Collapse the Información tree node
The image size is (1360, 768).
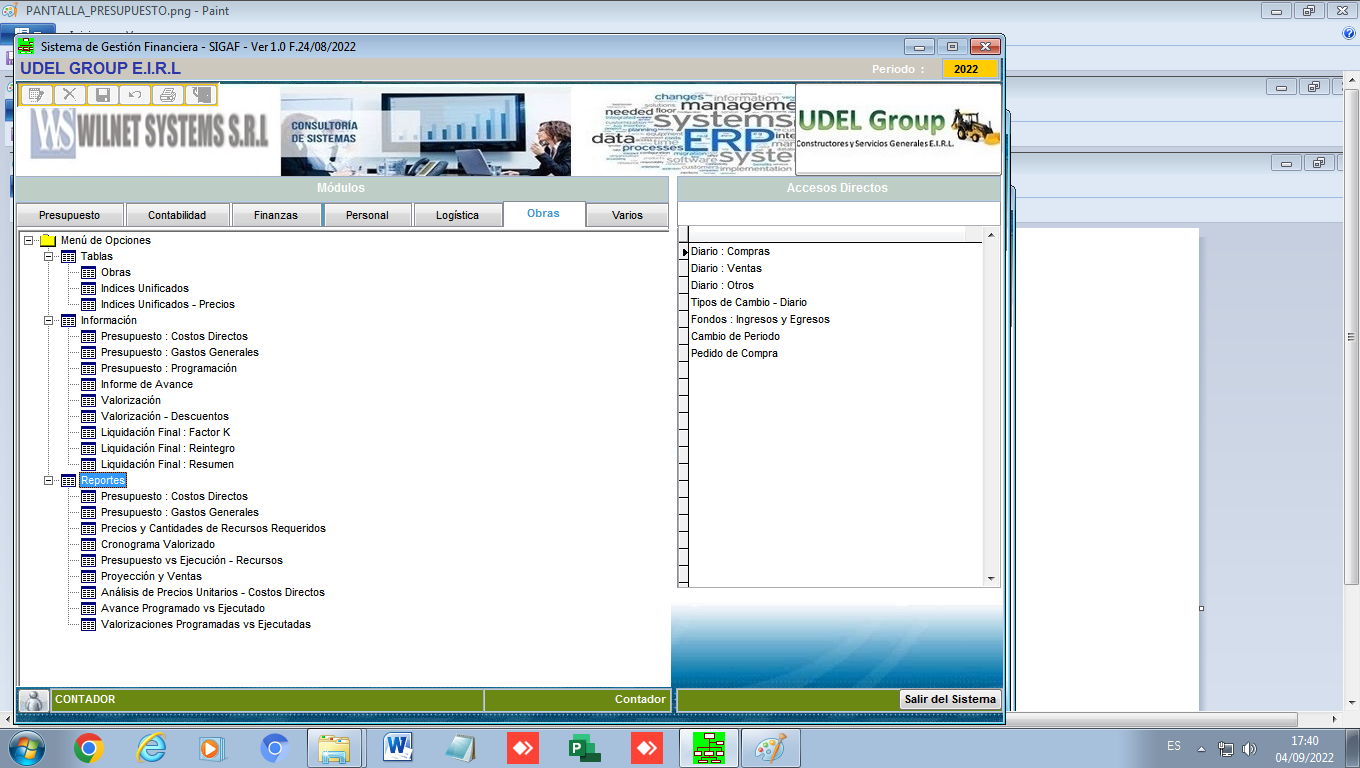point(48,321)
